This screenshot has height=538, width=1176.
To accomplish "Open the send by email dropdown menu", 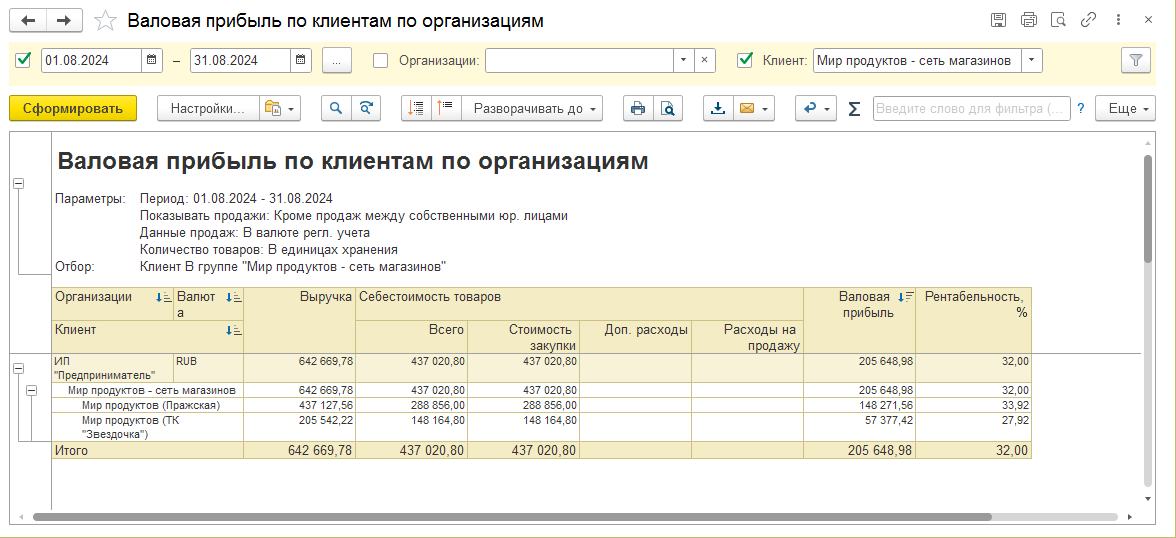I will click(754, 109).
